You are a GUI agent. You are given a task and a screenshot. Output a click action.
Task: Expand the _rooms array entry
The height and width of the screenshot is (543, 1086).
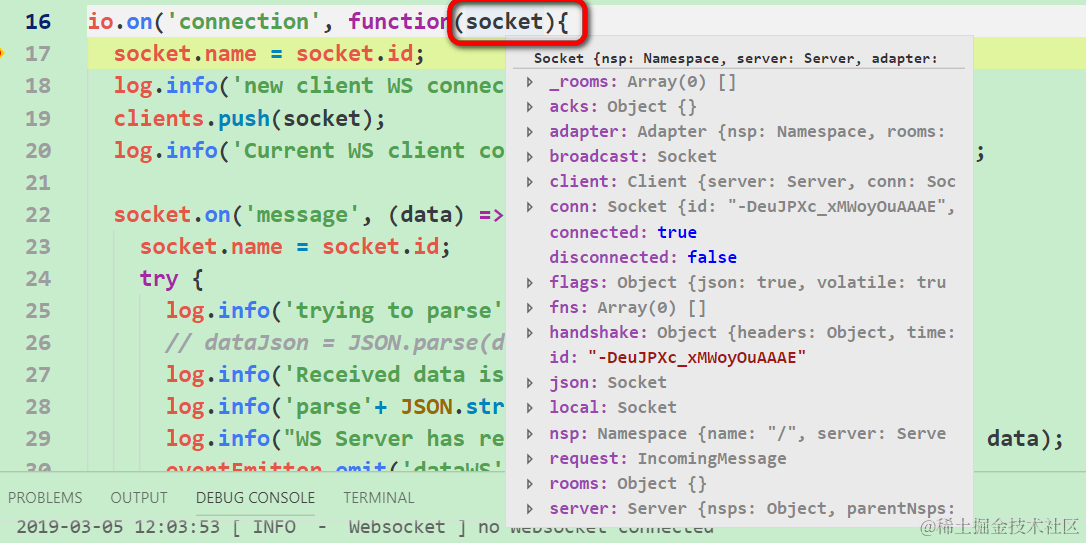coord(530,82)
